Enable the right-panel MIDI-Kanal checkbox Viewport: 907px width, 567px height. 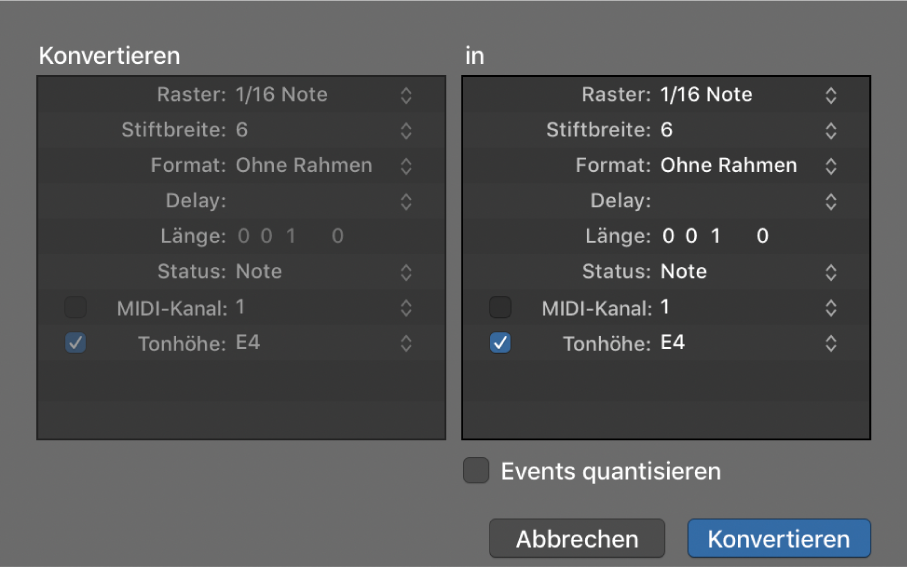(501, 308)
